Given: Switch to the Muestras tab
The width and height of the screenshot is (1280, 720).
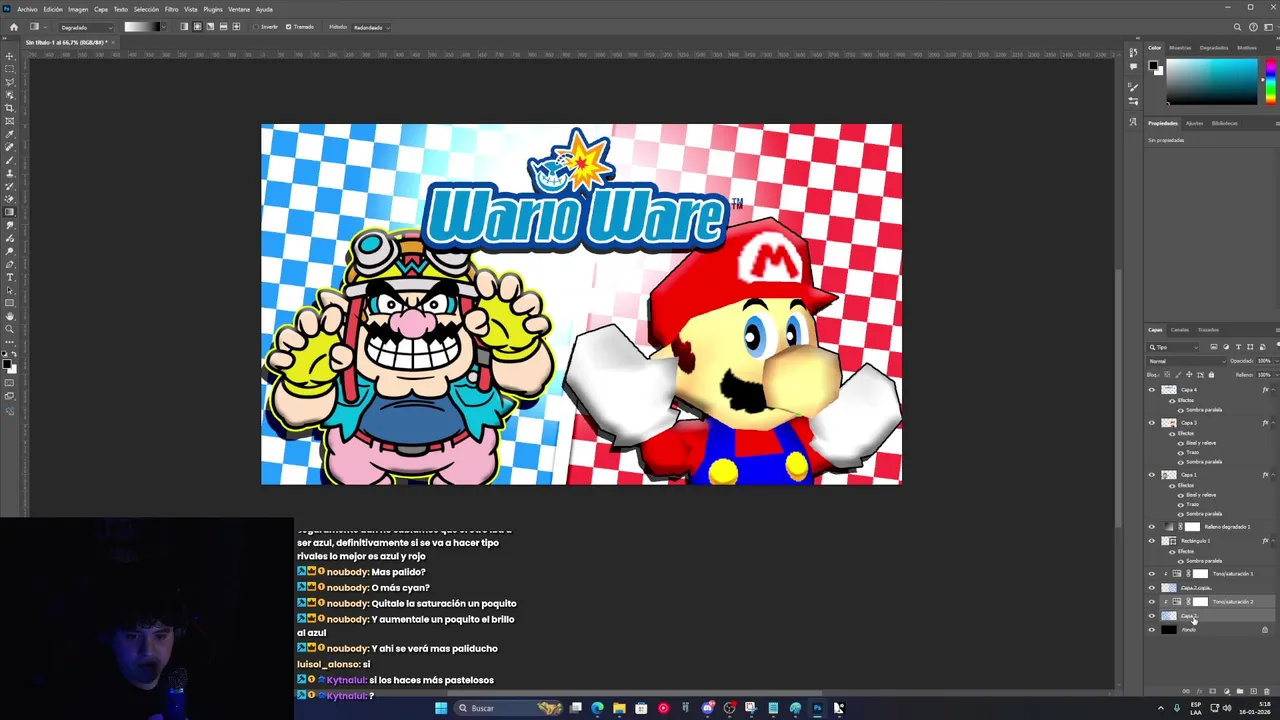Looking at the screenshot, I should (x=1180, y=47).
